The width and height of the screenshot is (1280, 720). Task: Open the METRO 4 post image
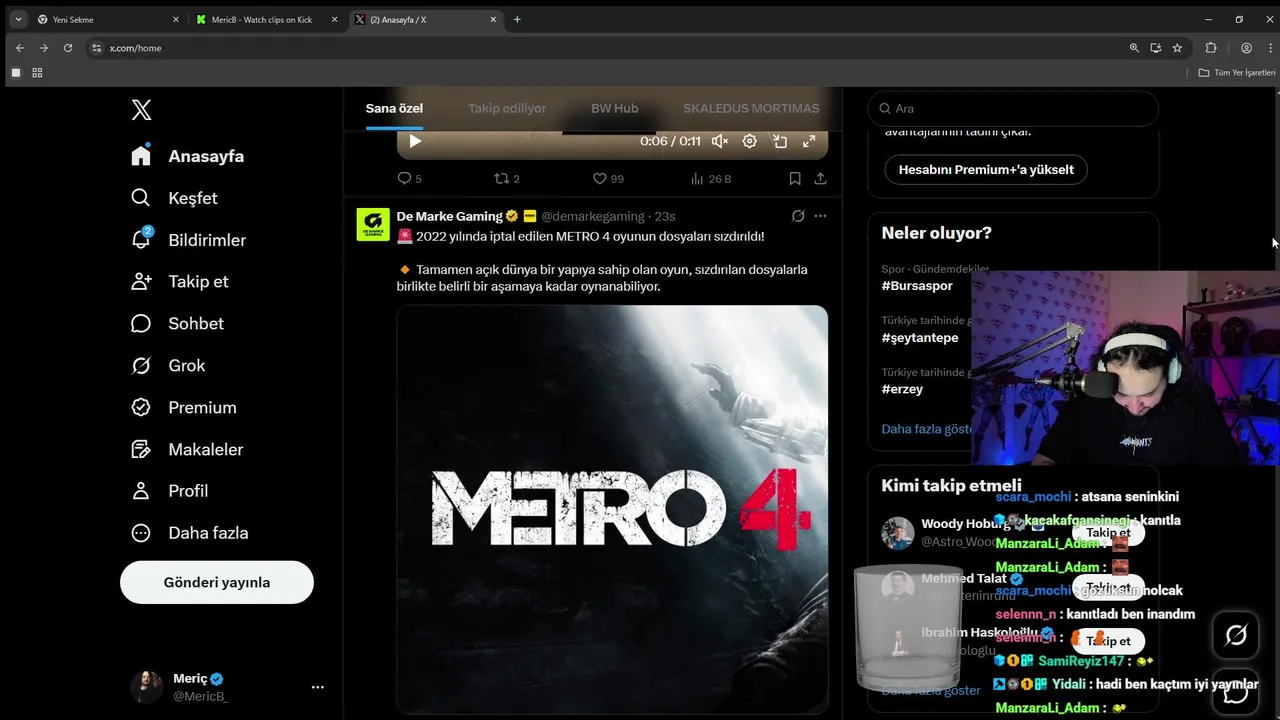pyautogui.click(x=612, y=509)
